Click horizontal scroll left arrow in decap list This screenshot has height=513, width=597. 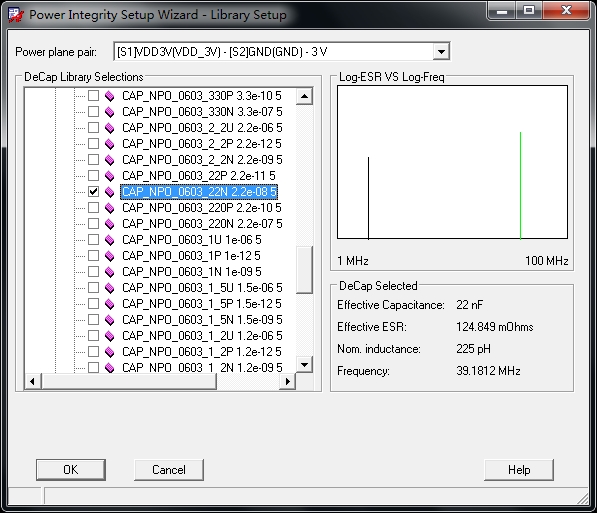pyautogui.click(x=32, y=381)
